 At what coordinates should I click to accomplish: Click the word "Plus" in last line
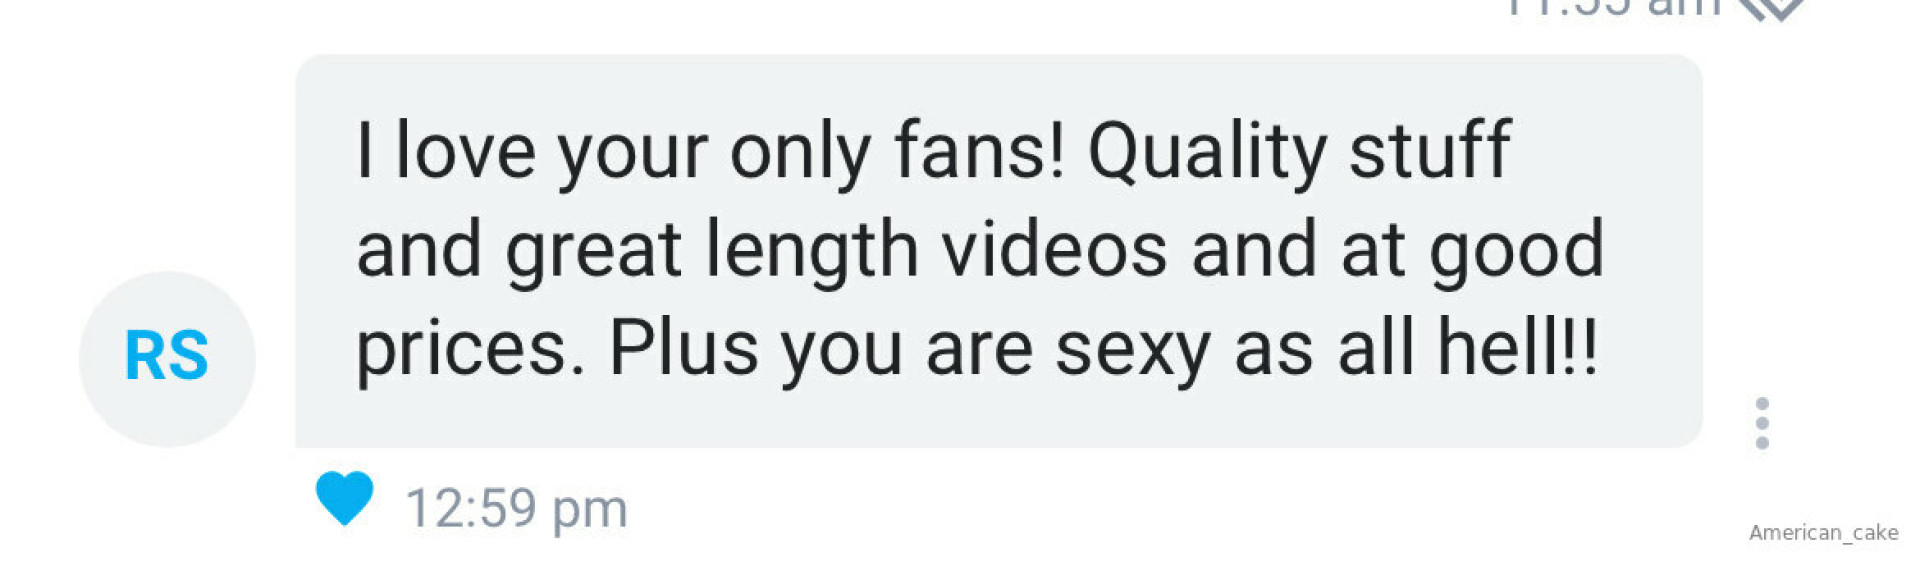(x=683, y=347)
